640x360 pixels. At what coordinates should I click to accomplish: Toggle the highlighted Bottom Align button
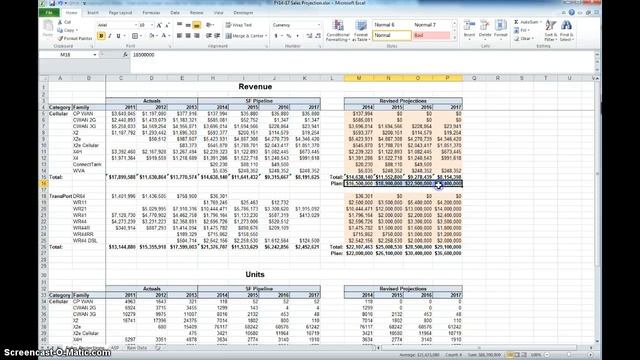[197, 25]
